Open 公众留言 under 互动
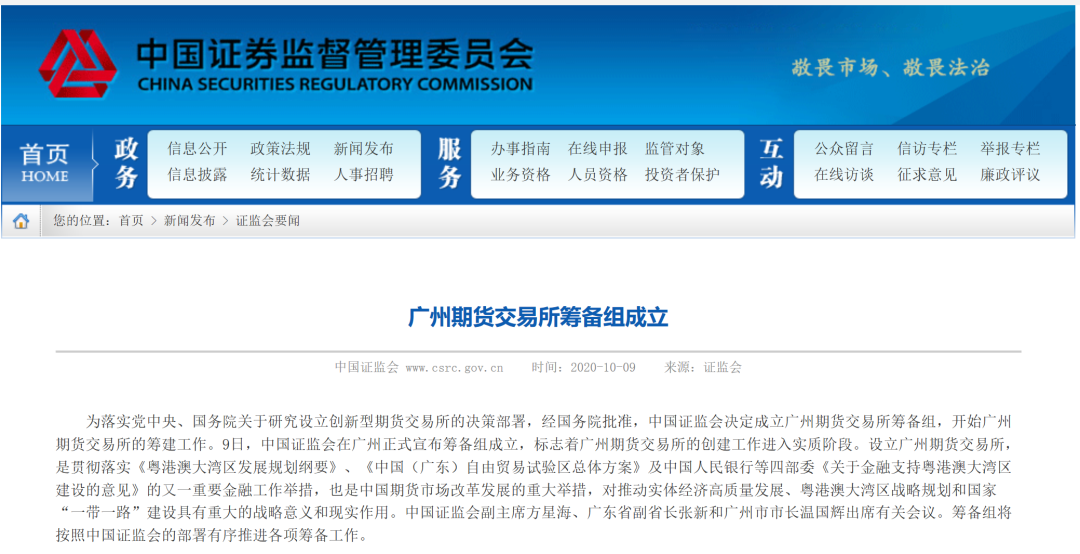The height and width of the screenshot is (554, 1080). coord(844,149)
